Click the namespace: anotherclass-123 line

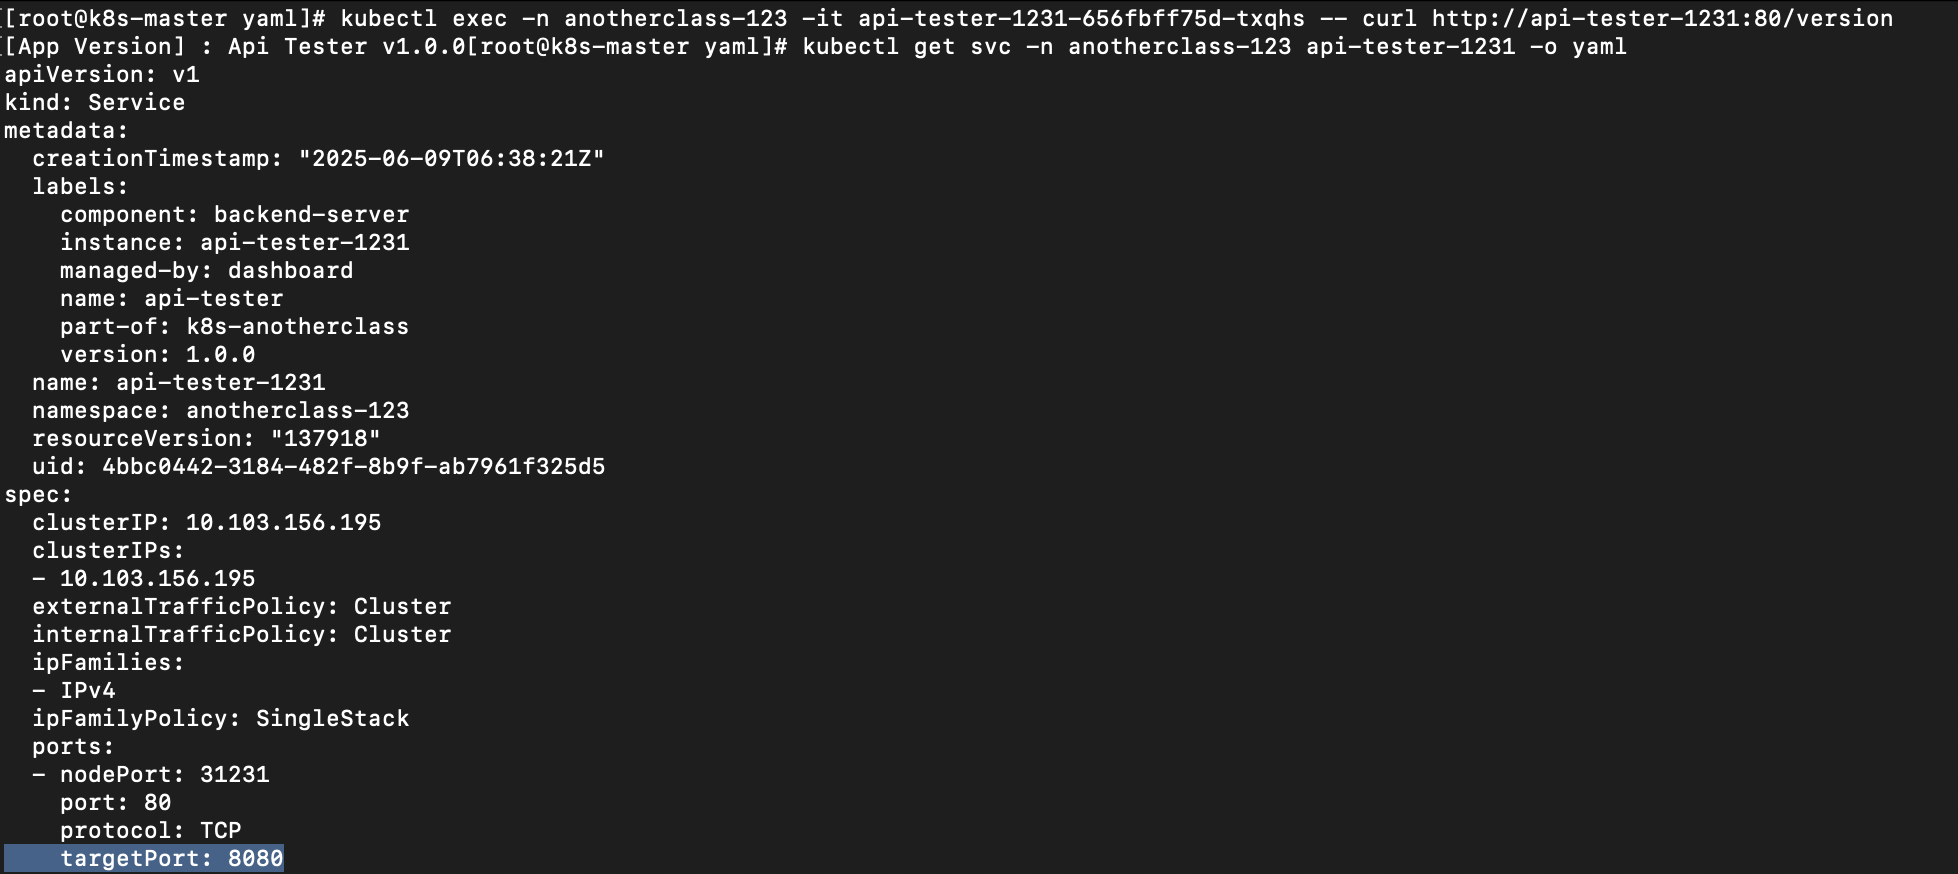(x=220, y=410)
